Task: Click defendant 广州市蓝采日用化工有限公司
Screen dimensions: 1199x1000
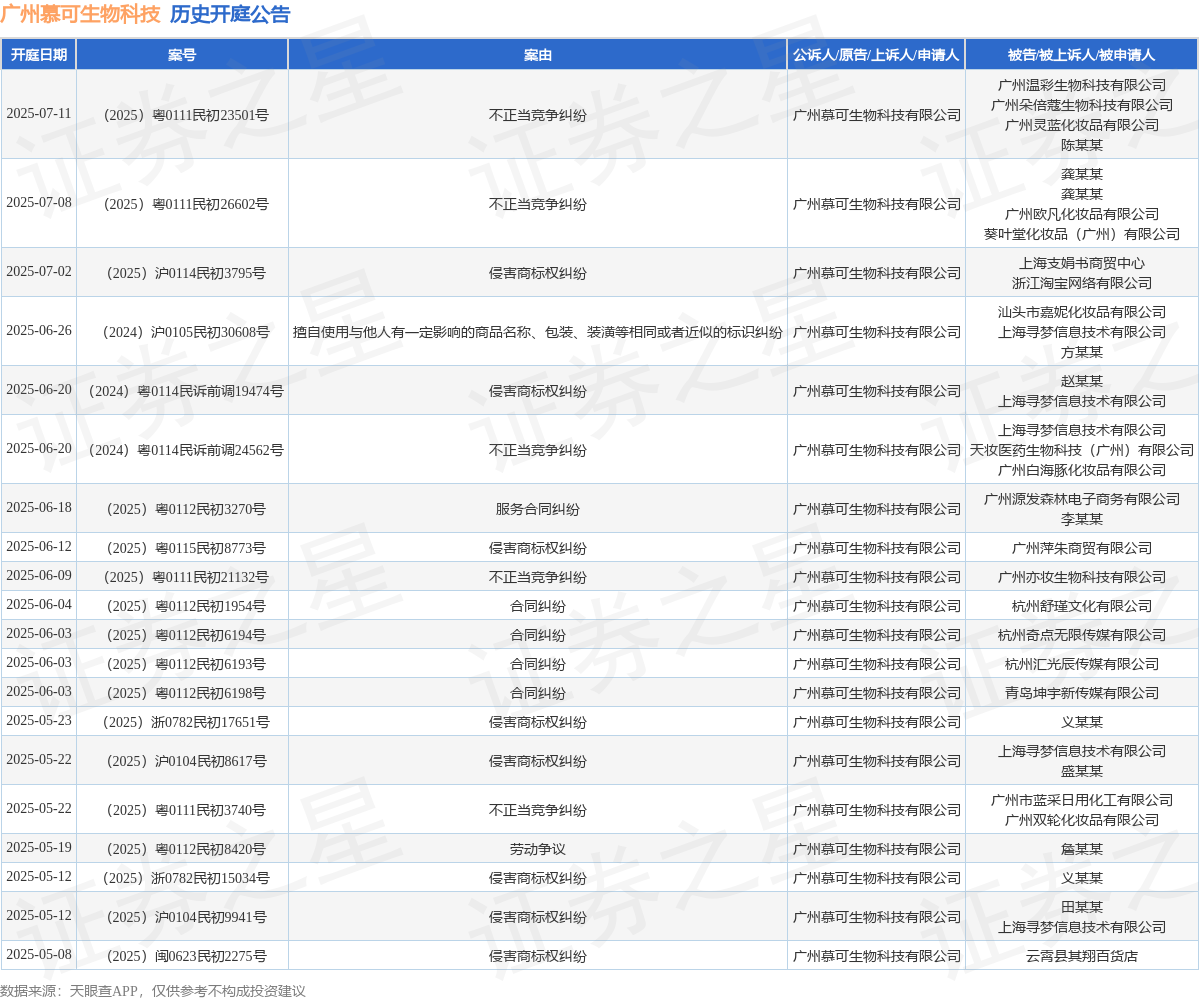Action: [1082, 800]
